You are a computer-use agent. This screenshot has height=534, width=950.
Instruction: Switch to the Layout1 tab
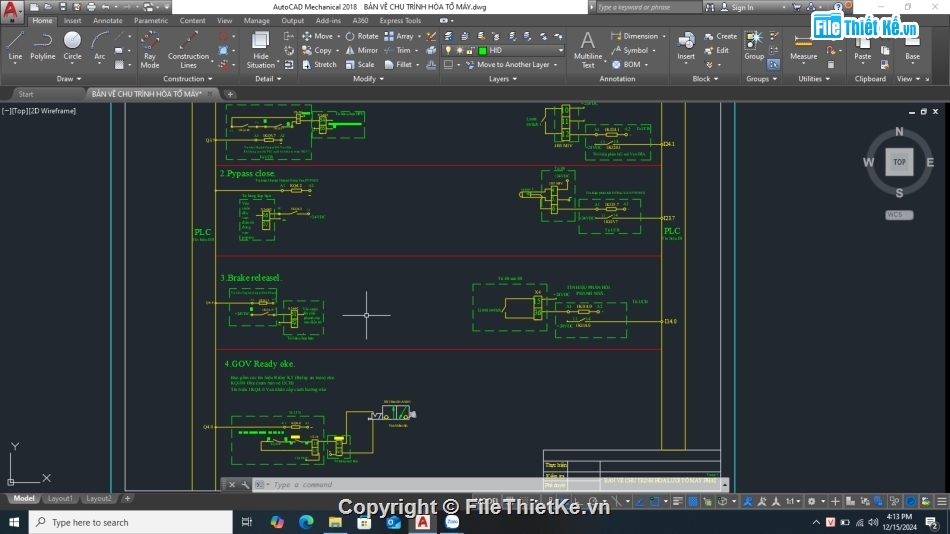pos(60,498)
